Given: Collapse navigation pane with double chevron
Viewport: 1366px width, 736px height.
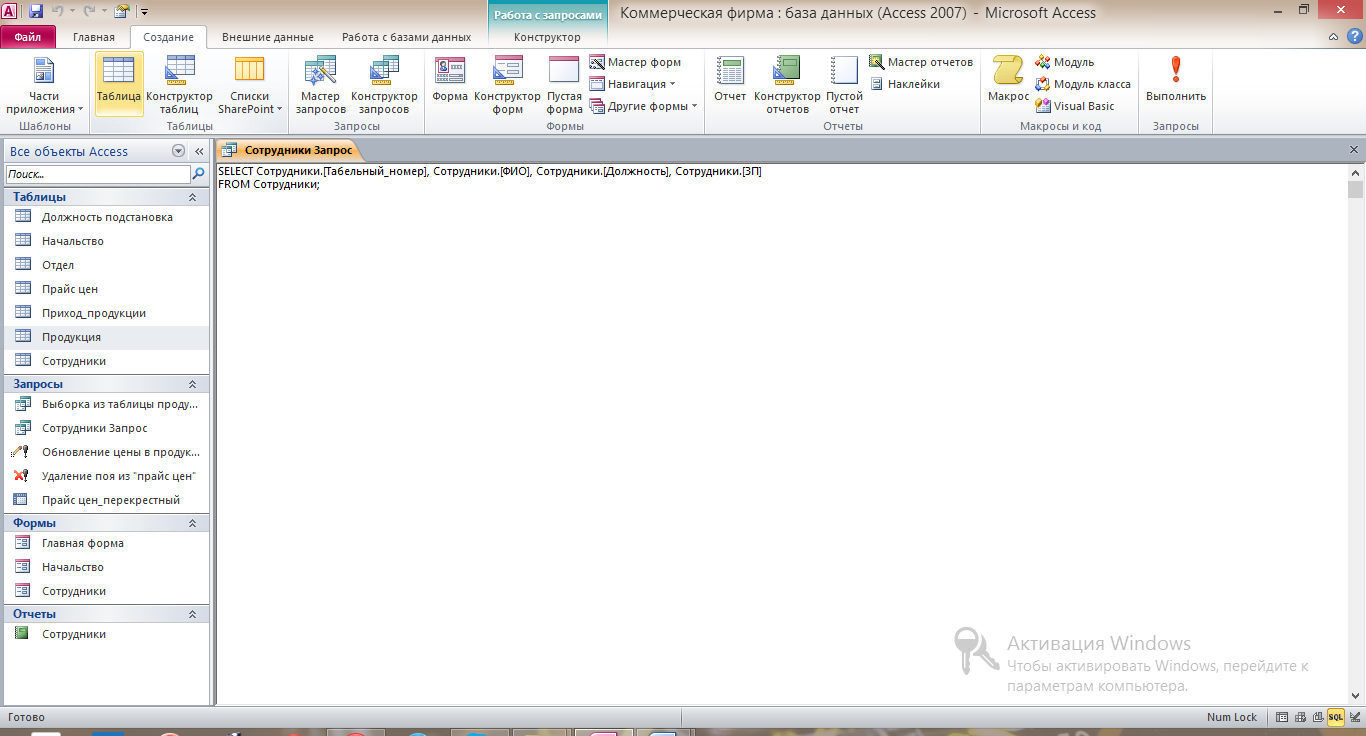Looking at the screenshot, I should tap(199, 151).
